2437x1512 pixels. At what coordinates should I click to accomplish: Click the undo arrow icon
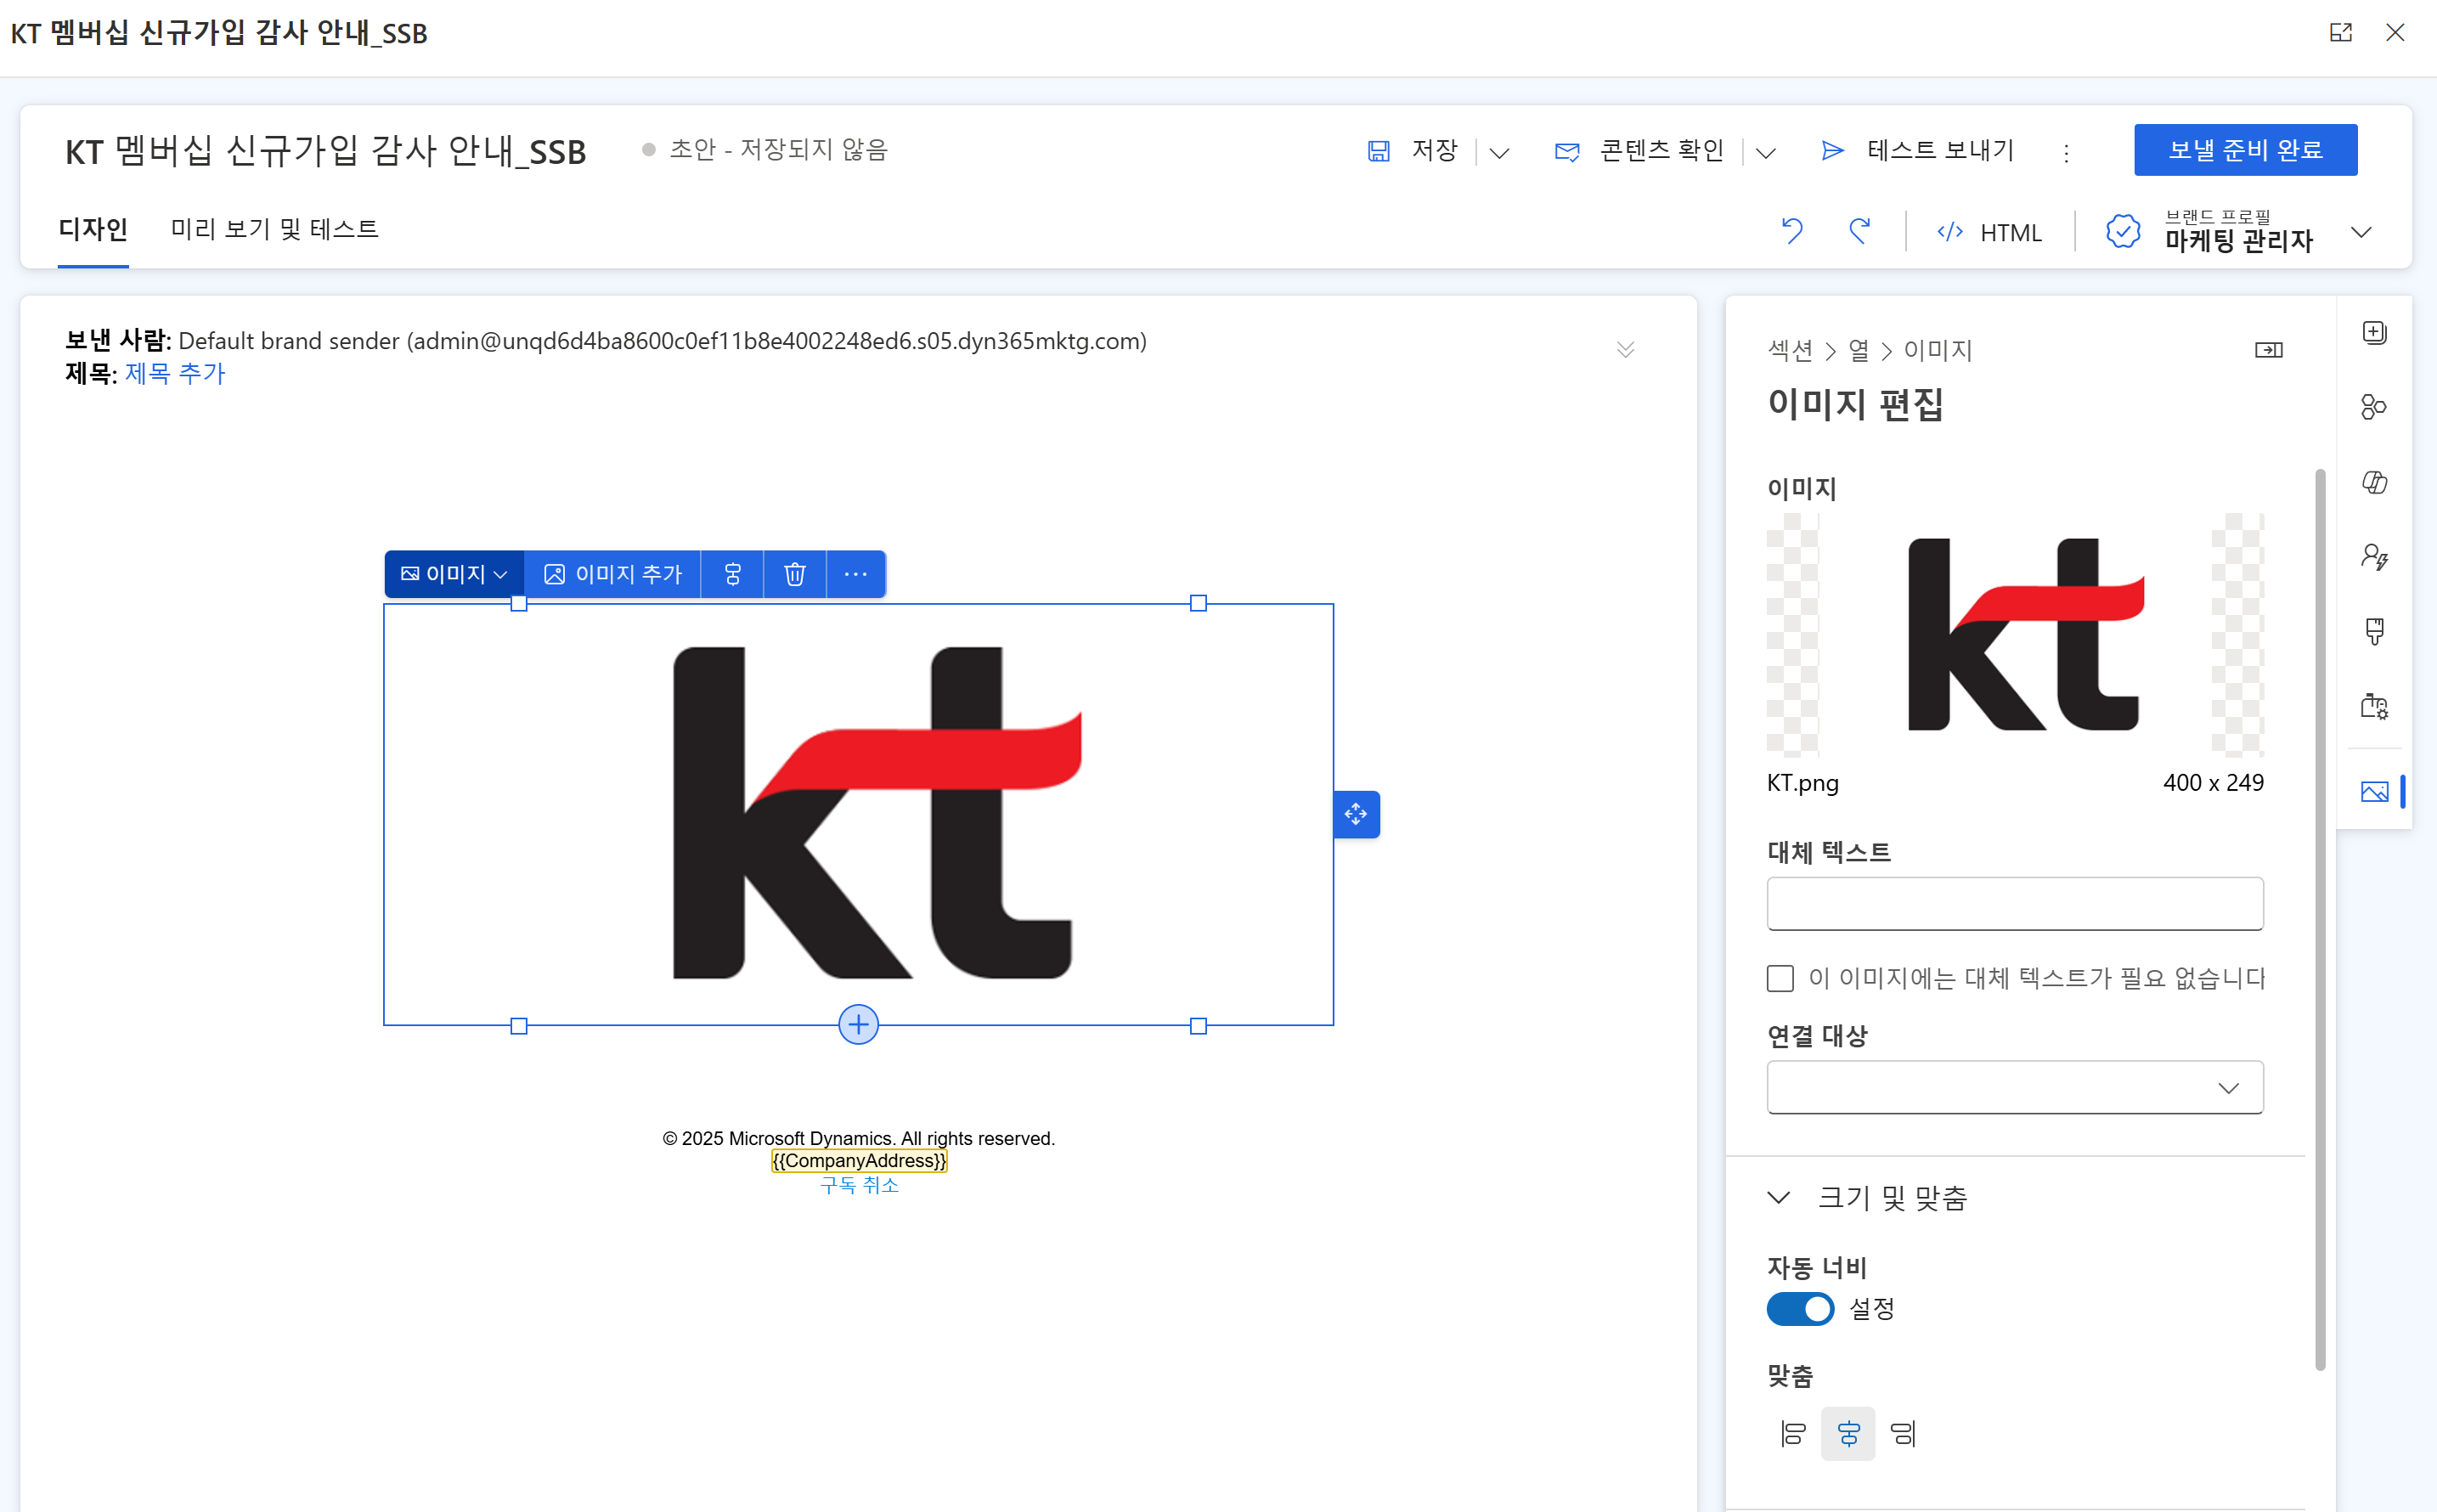coord(1791,231)
